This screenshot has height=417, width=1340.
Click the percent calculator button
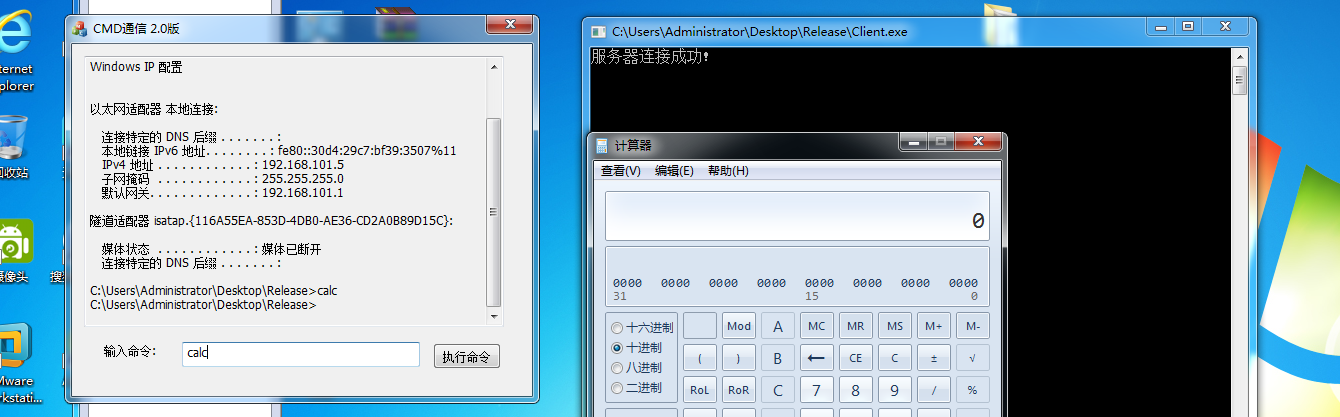(x=972, y=390)
